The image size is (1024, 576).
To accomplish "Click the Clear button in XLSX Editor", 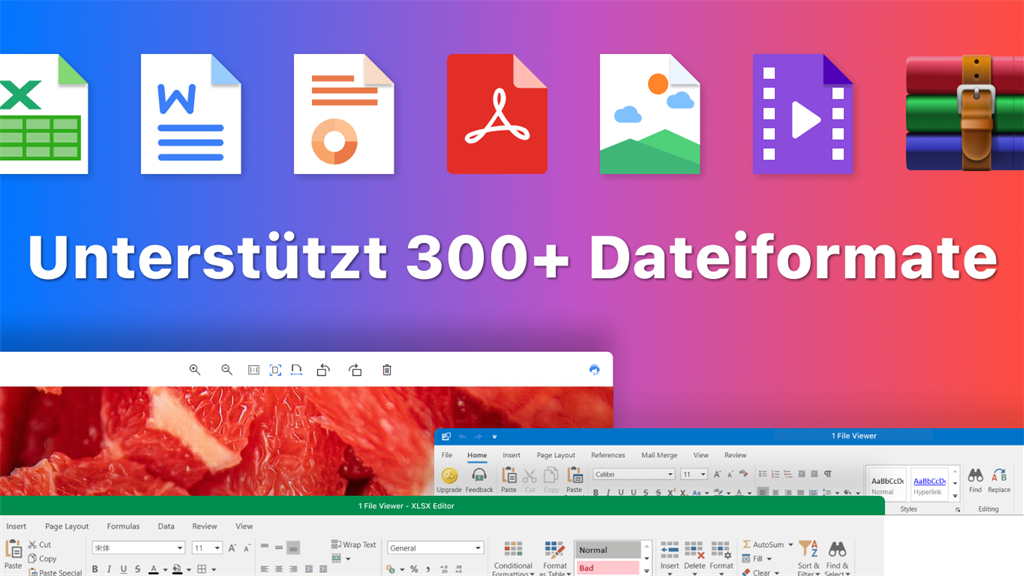I will pos(756,572).
